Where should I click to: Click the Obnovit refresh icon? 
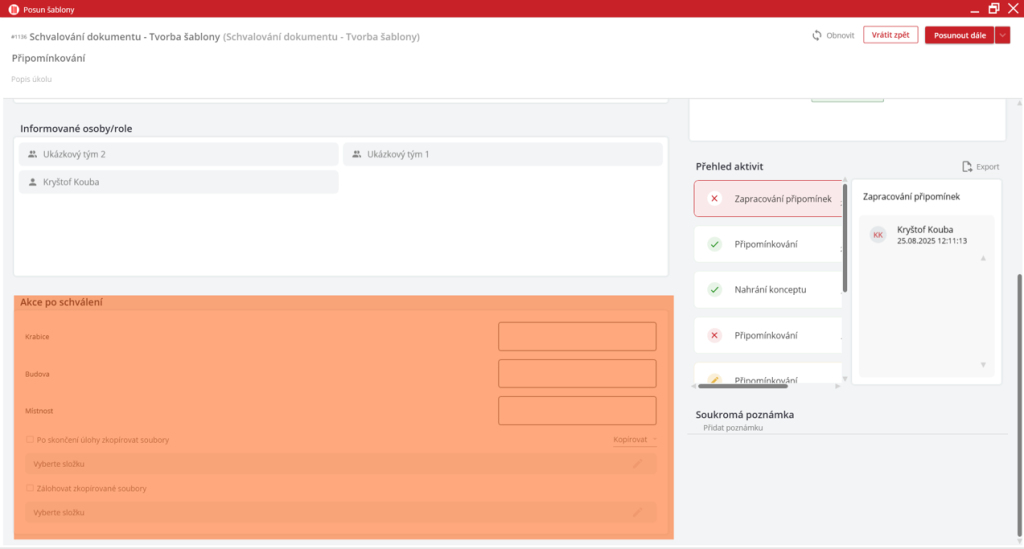coord(818,35)
